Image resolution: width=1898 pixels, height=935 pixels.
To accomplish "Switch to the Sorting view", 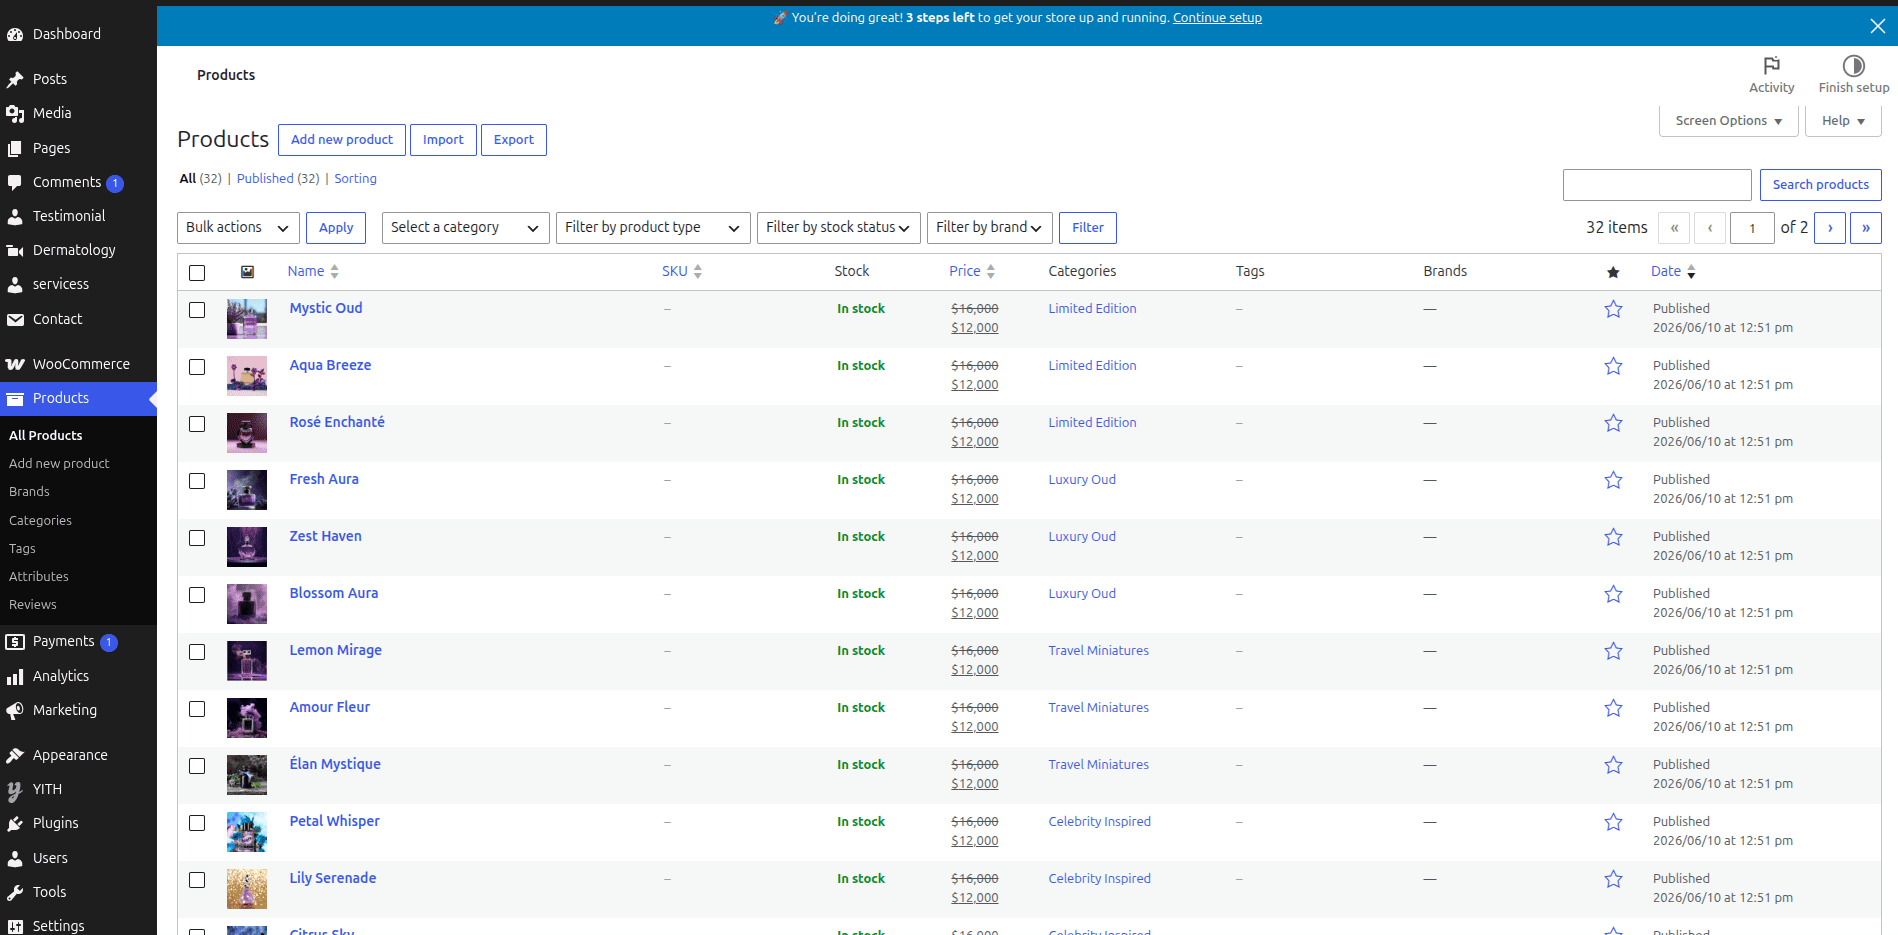I will tap(355, 179).
